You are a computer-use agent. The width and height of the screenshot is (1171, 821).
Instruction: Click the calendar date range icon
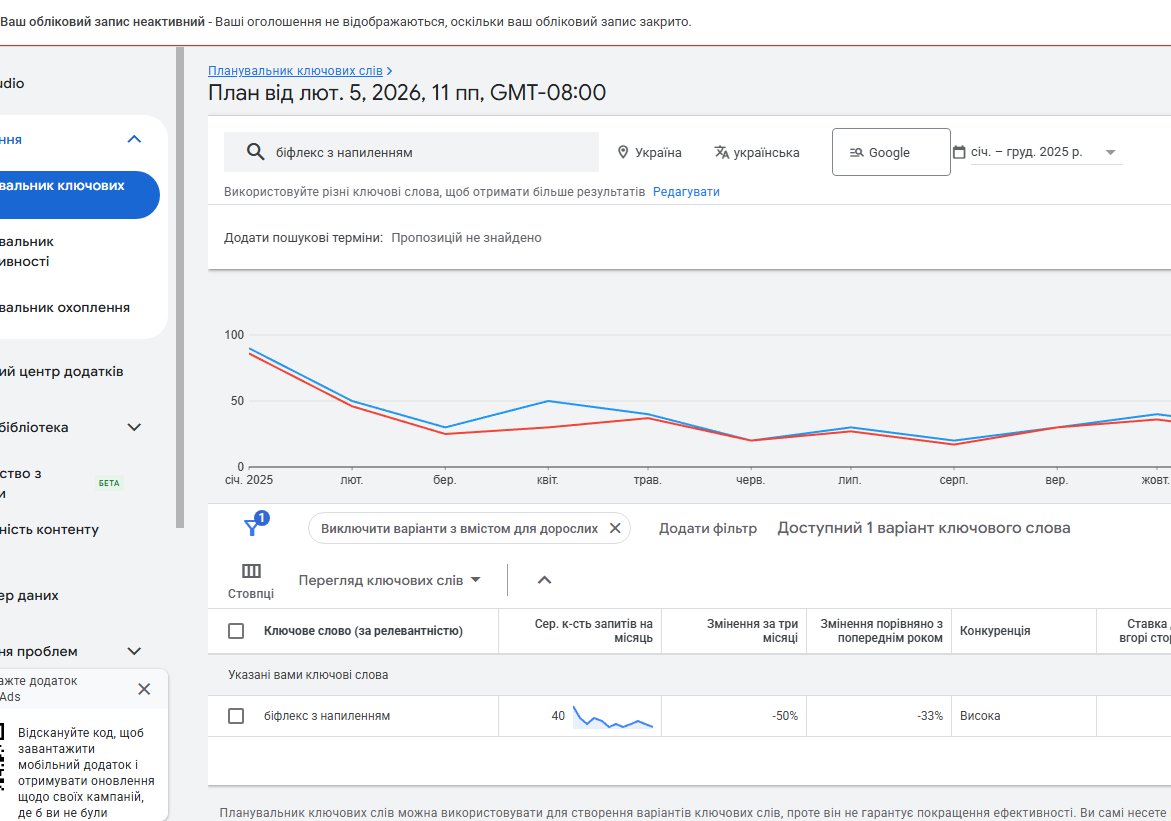point(959,152)
